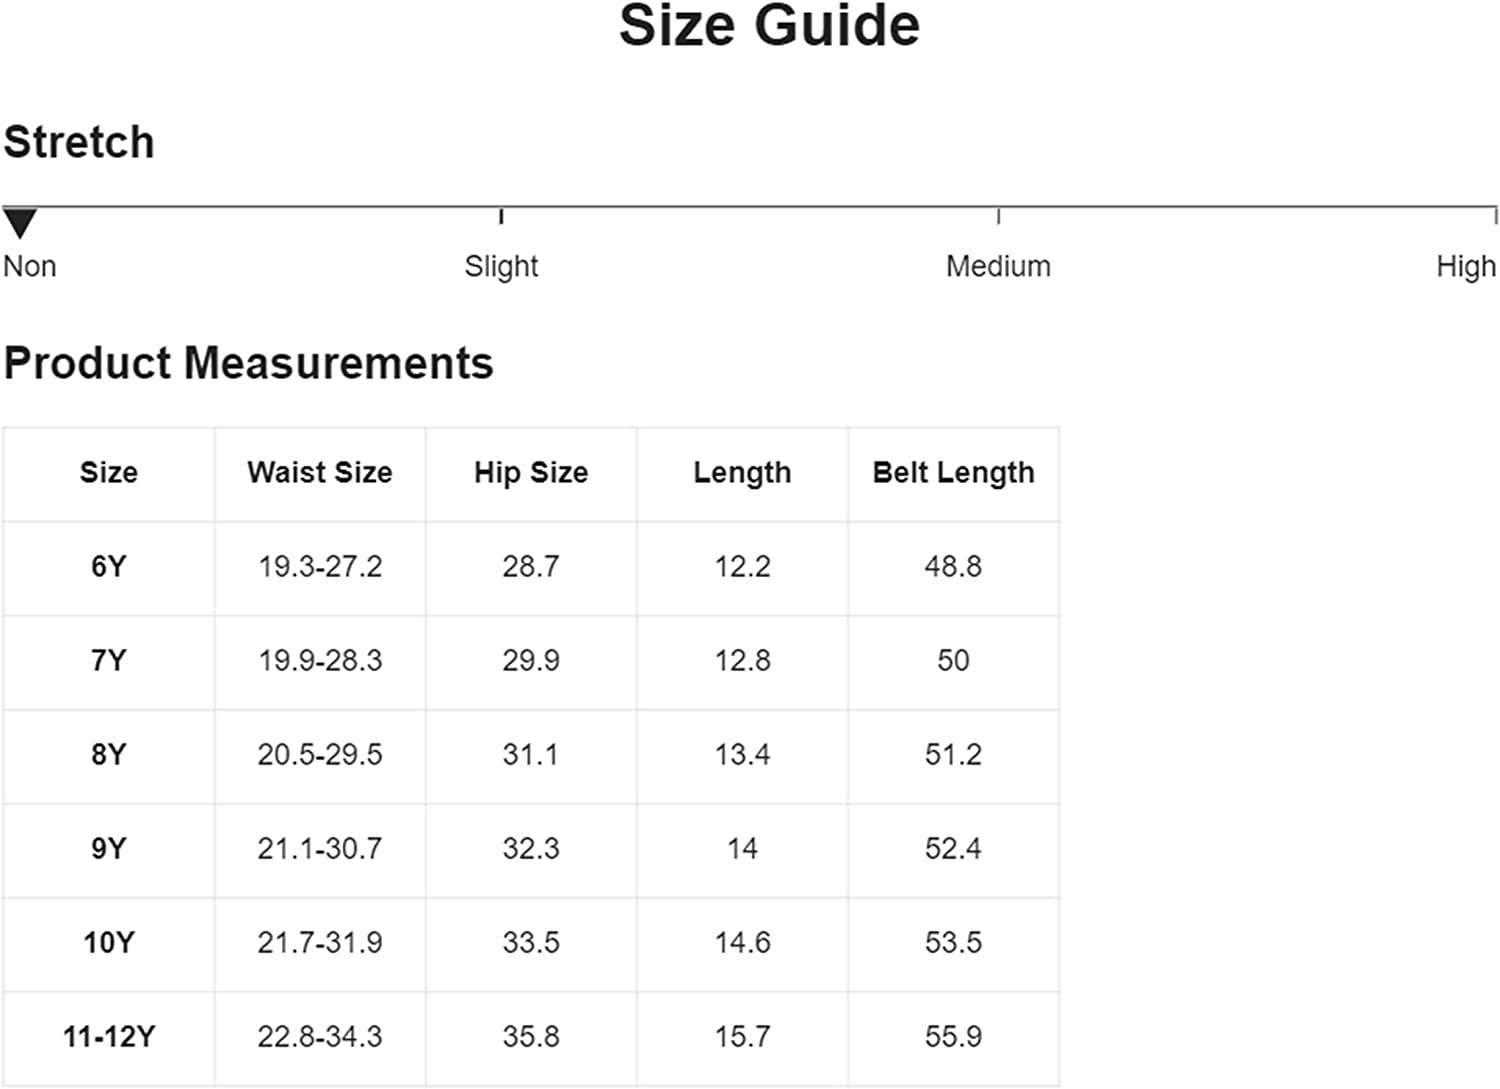This screenshot has width=1500, height=1089.
Task: Click the Non stretch label
Action: point(30,266)
